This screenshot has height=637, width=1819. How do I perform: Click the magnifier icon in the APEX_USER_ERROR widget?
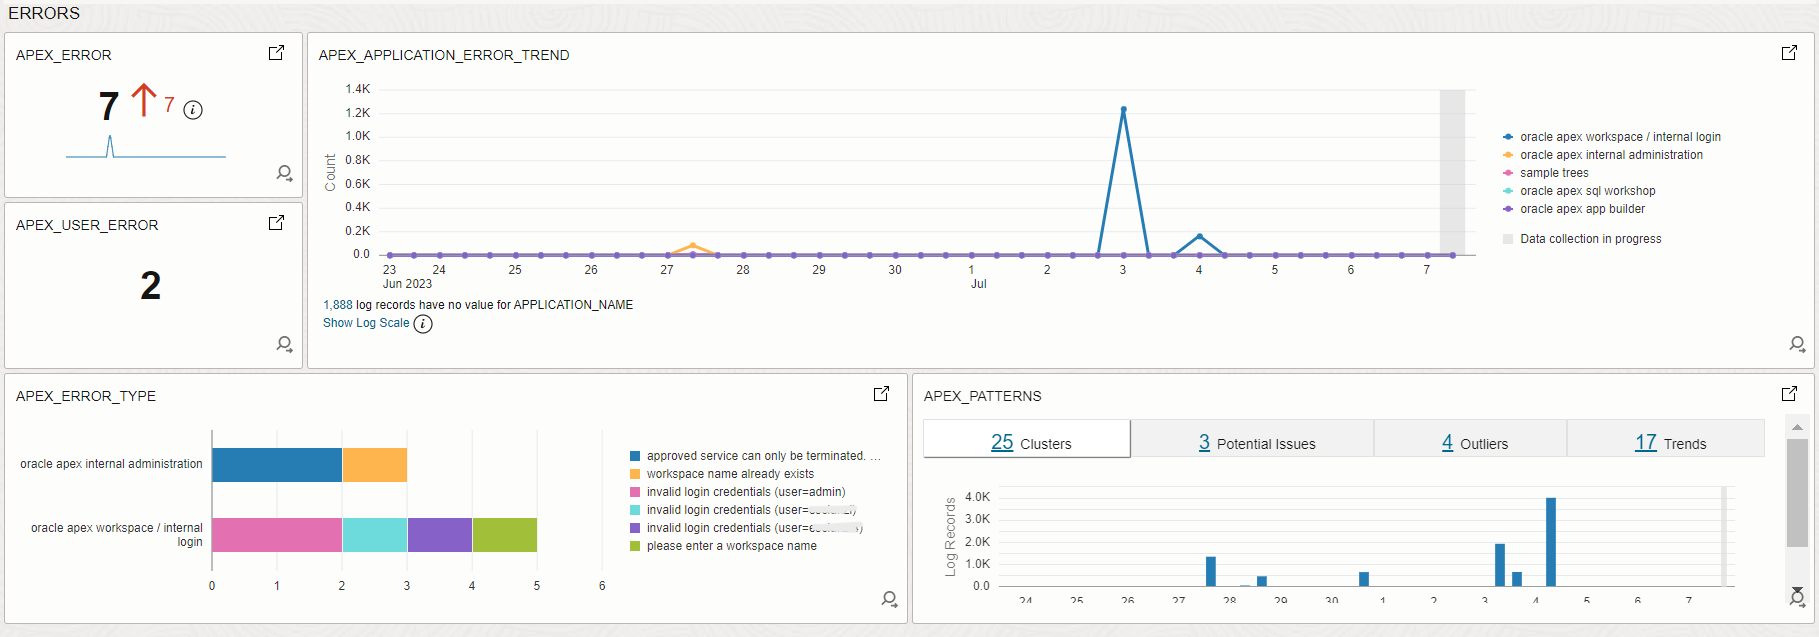coord(285,344)
